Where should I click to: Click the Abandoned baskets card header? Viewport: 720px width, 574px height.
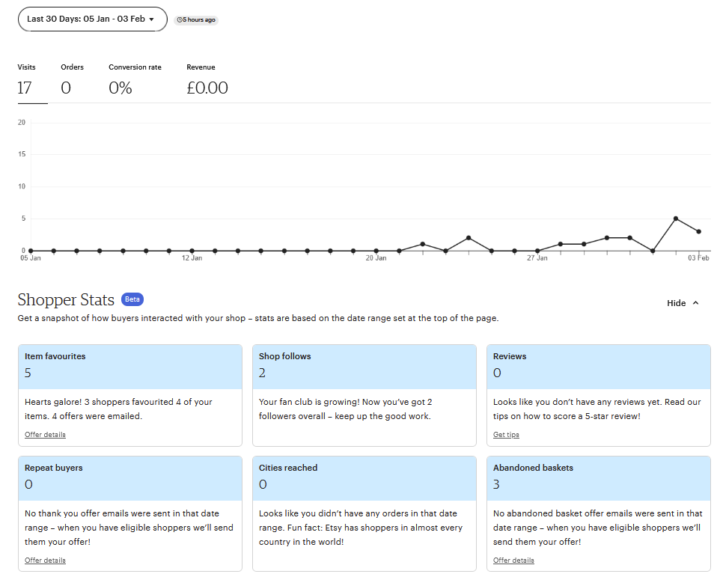[x=598, y=477]
